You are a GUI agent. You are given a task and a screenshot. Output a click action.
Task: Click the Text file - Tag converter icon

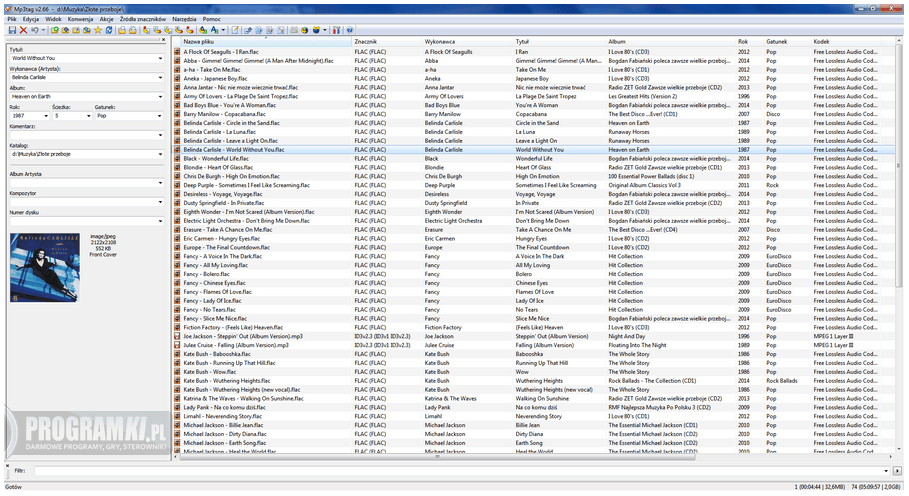click(x=179, y=30)
